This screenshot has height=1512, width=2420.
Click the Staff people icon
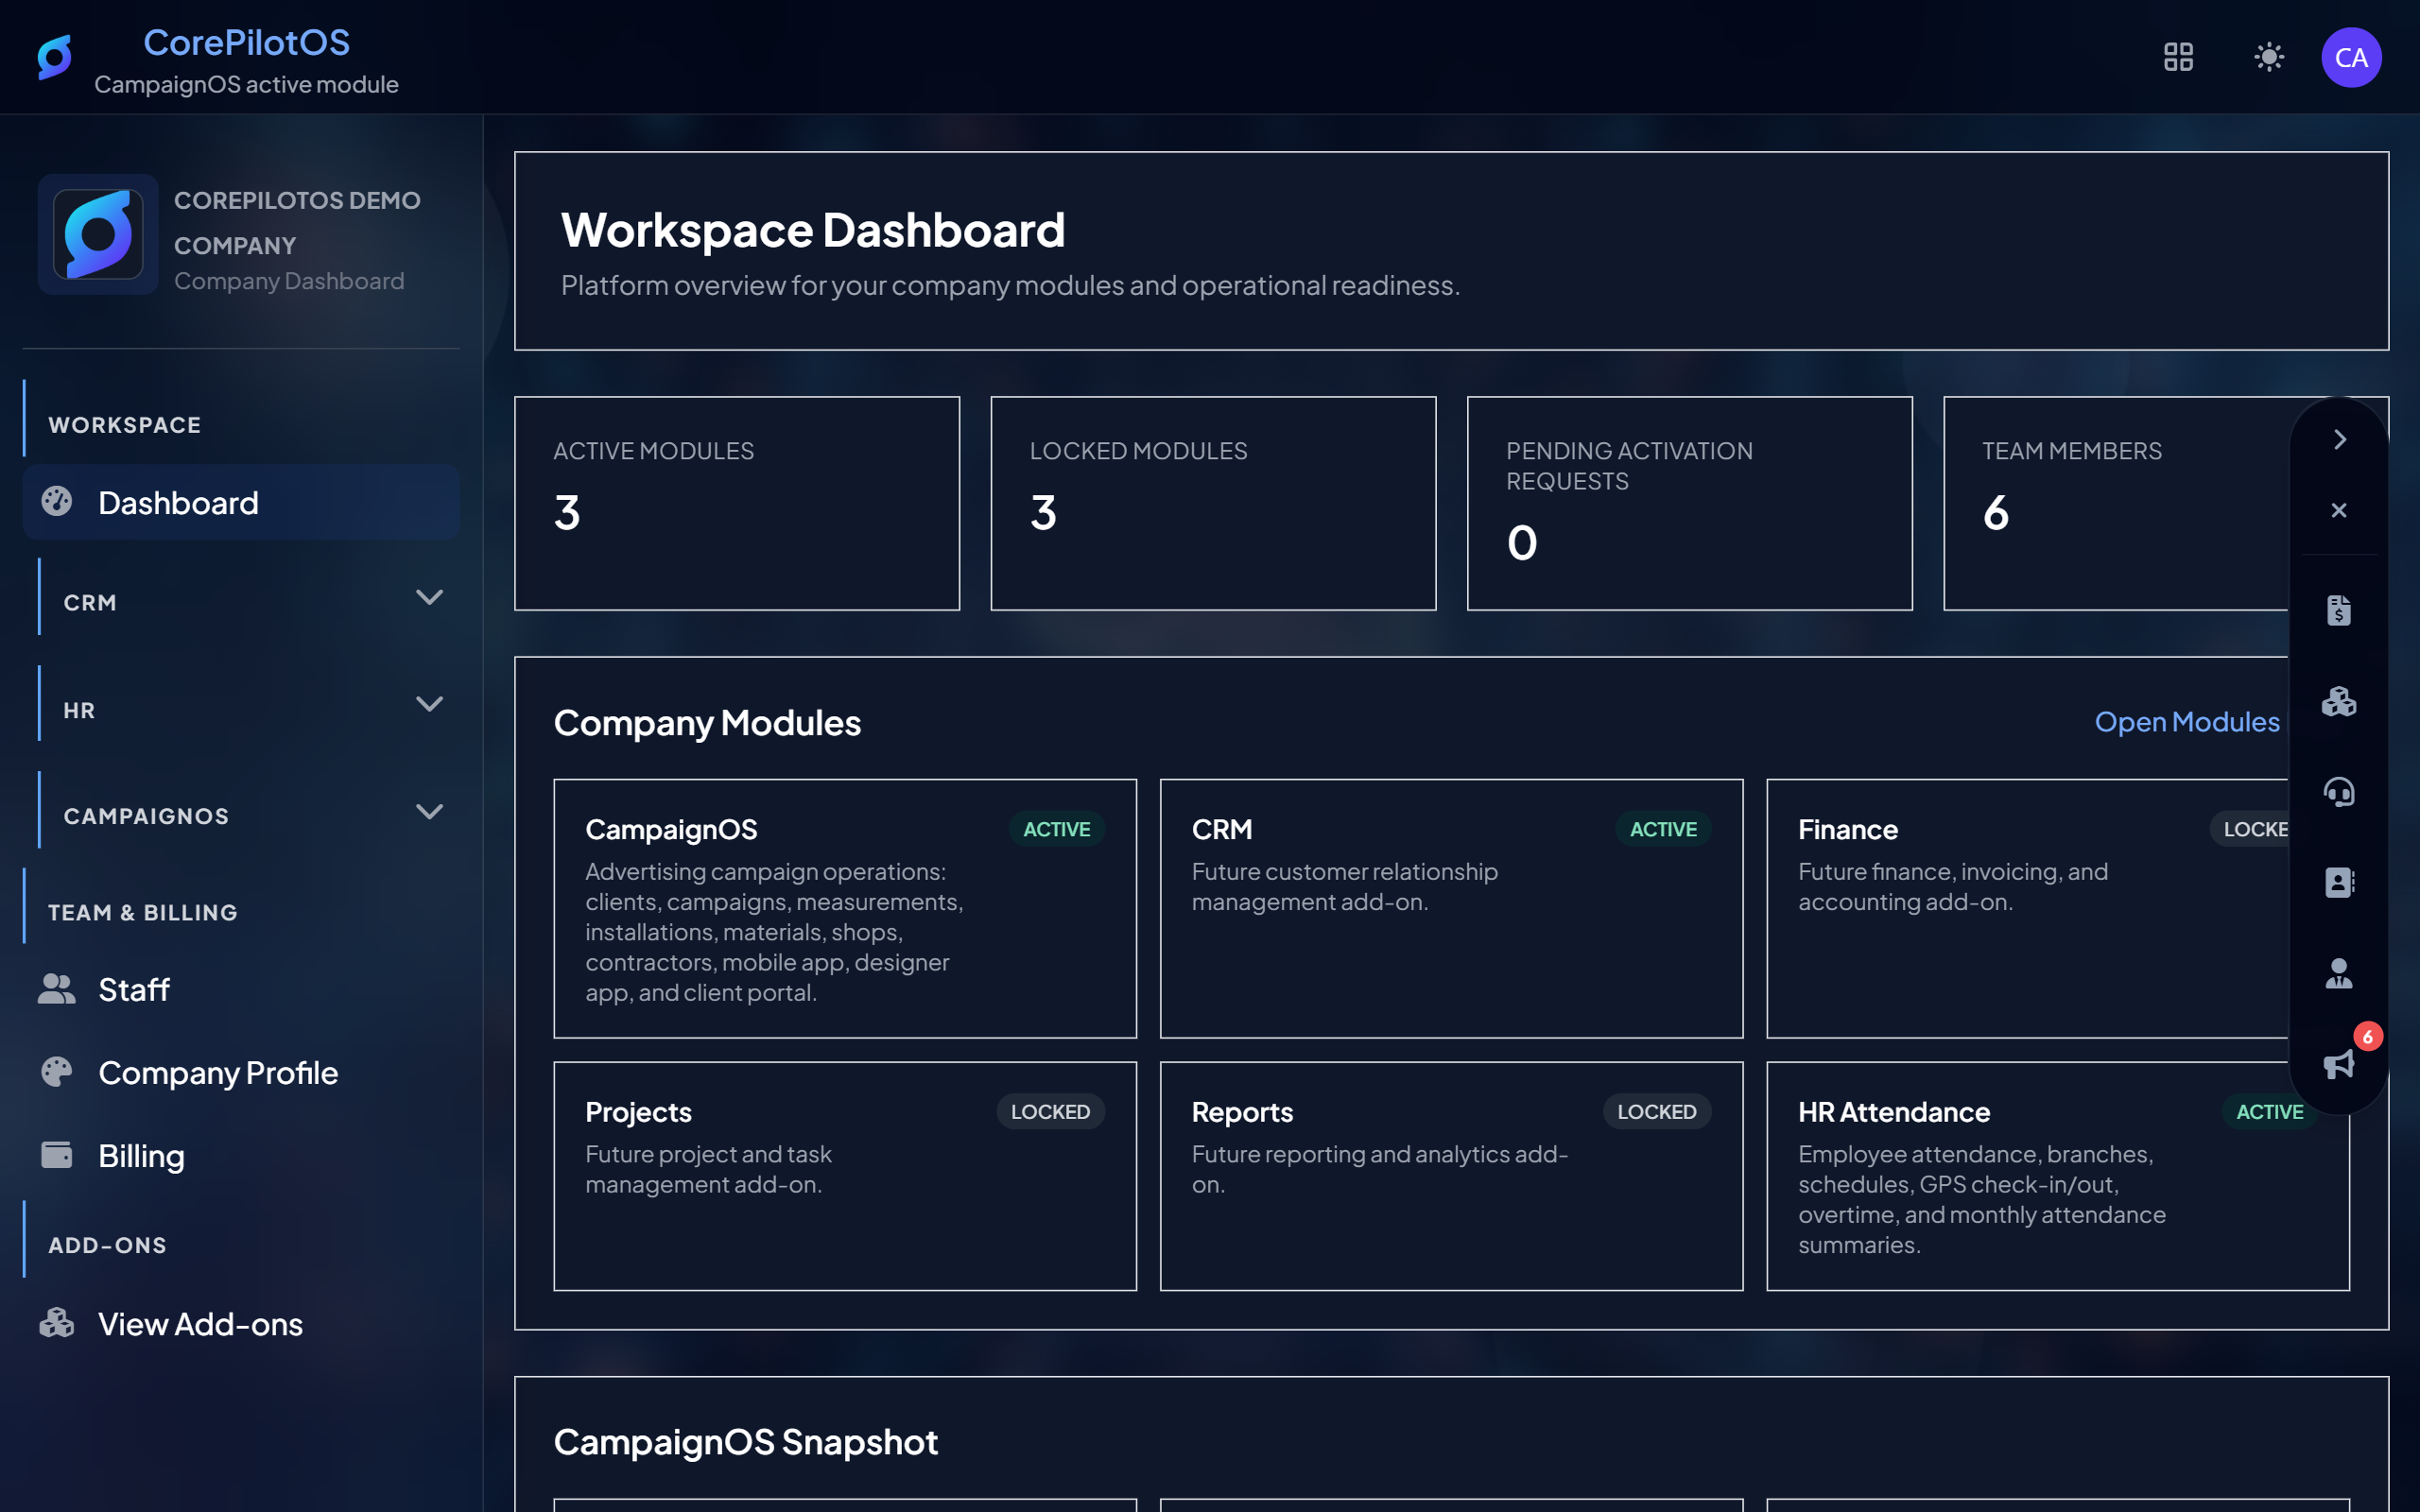pyautogui.click(x=57, y=989)
